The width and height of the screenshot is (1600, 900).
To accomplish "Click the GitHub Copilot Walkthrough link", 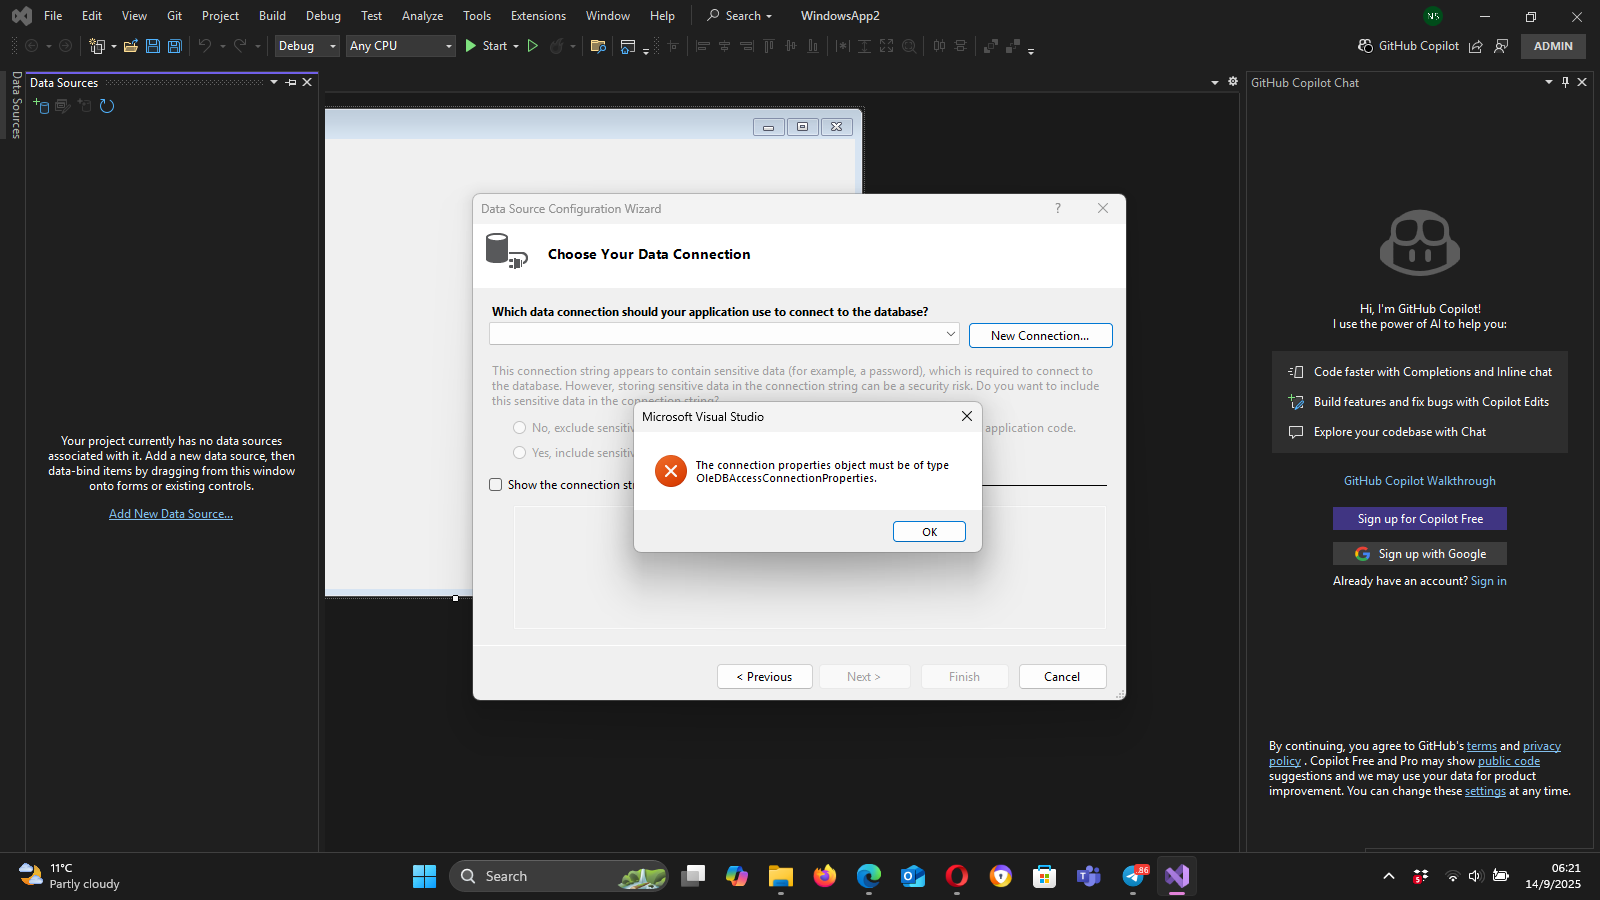I will click(1420, 481).
